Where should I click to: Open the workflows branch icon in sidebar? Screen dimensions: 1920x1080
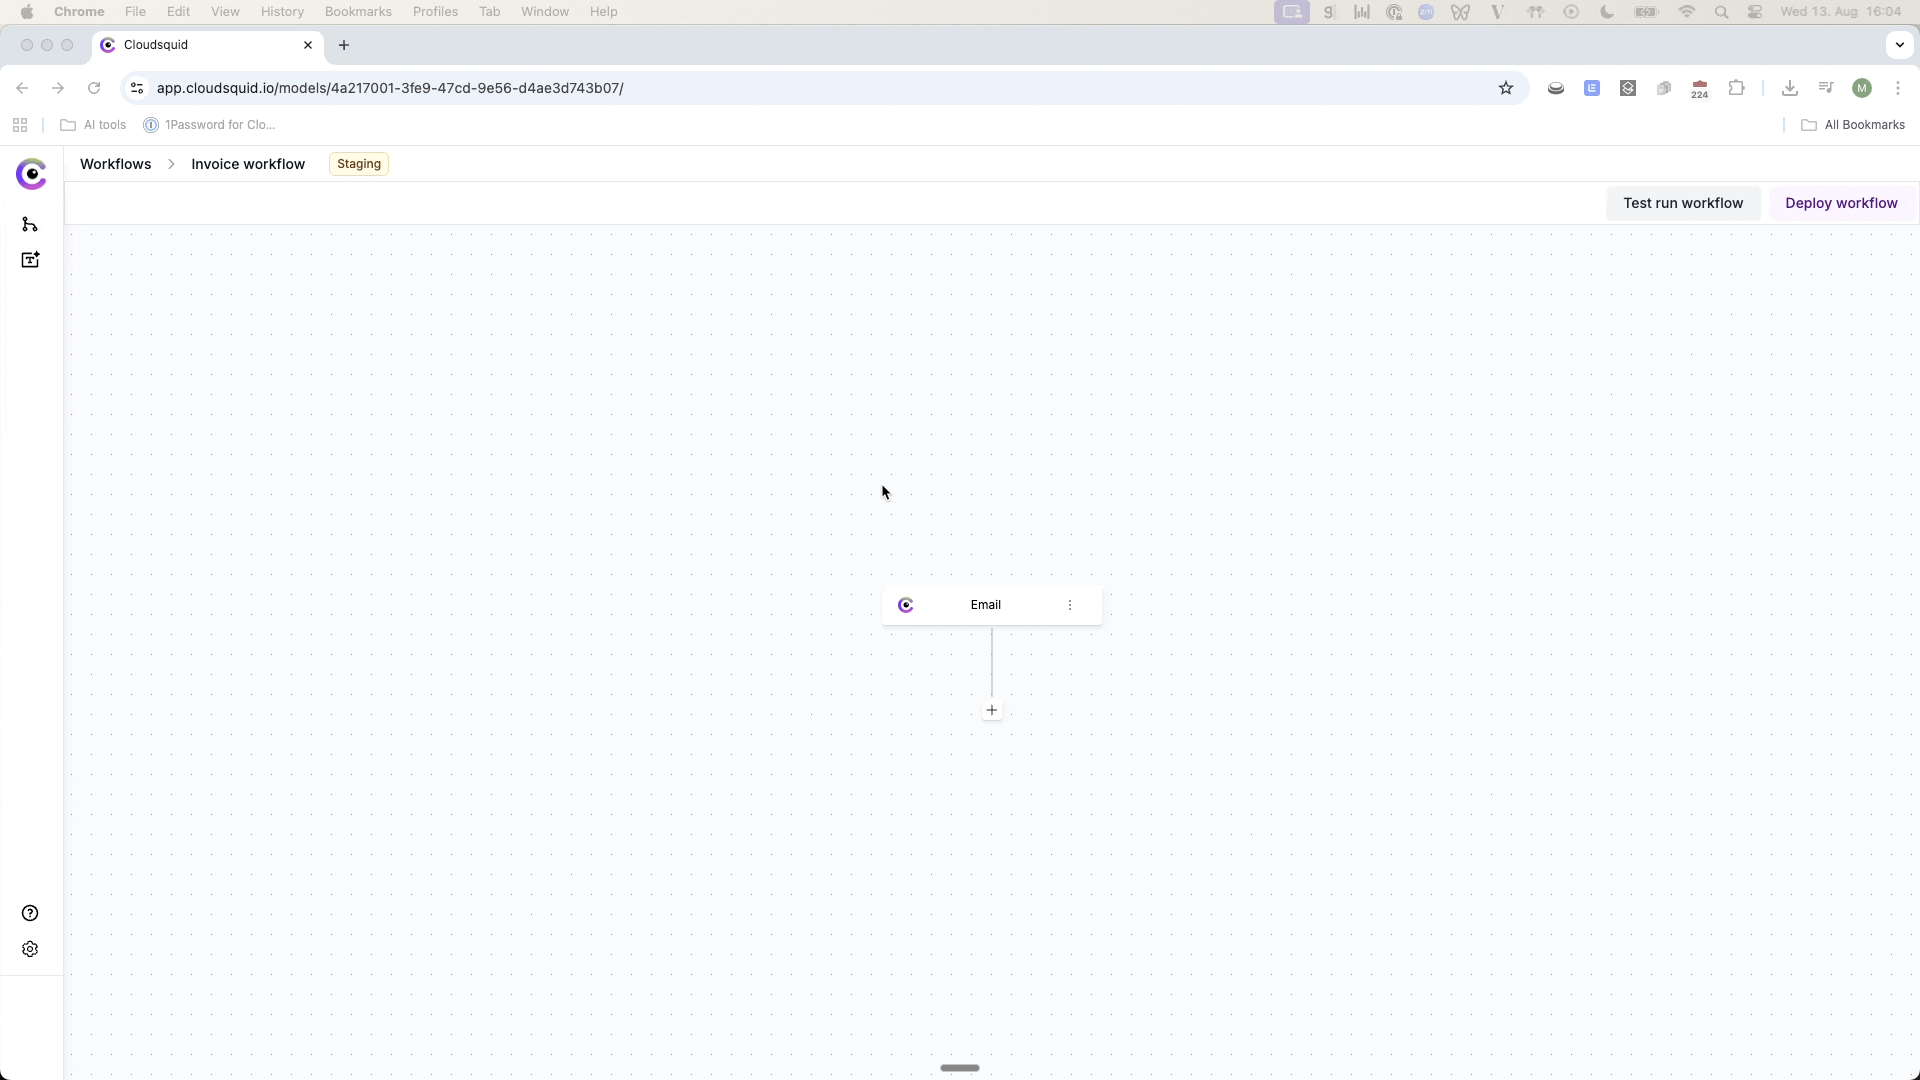point(30,224)
